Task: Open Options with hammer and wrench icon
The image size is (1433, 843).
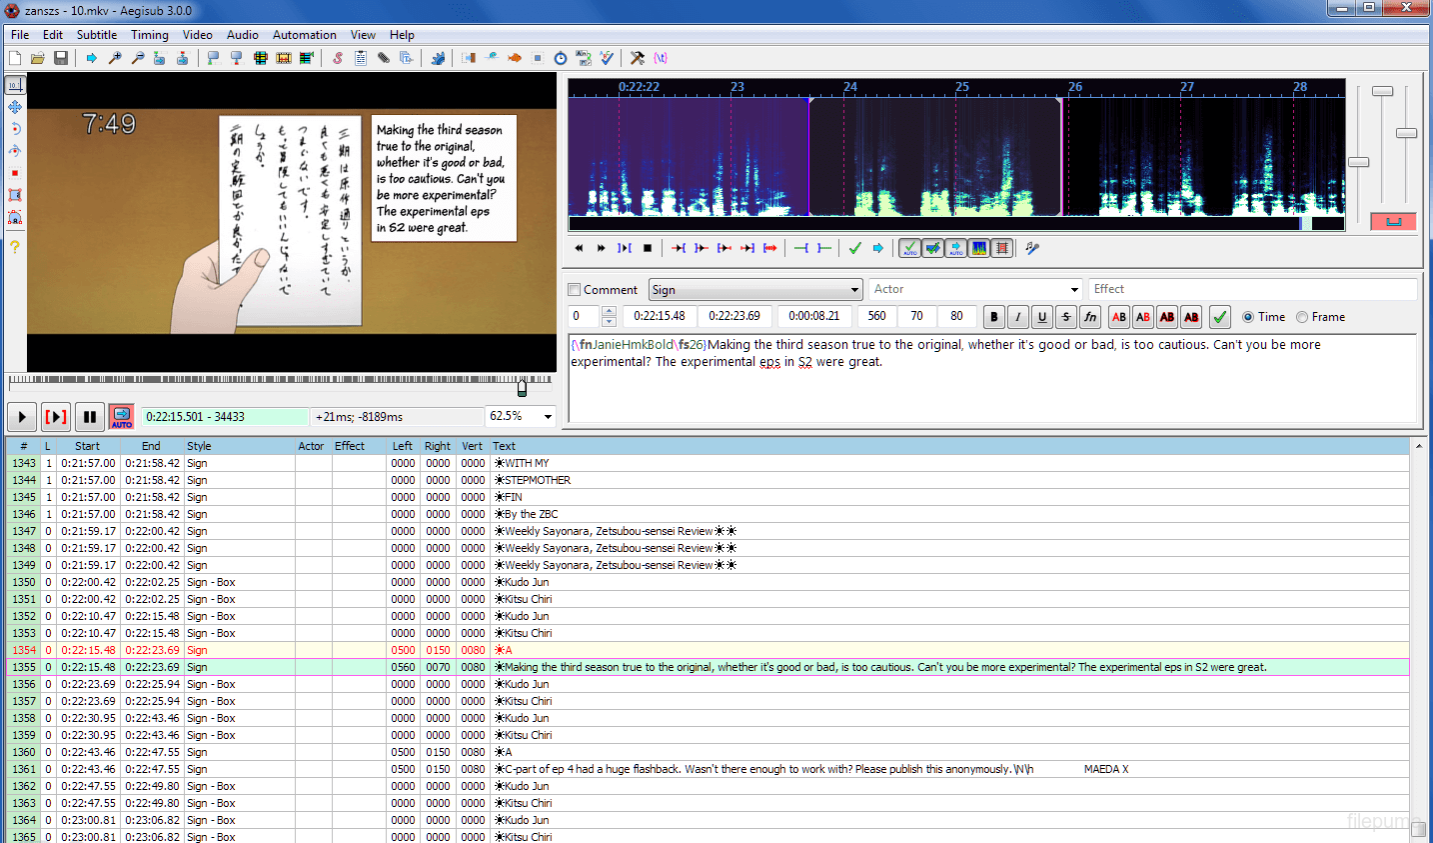Action: pos(637,58)
